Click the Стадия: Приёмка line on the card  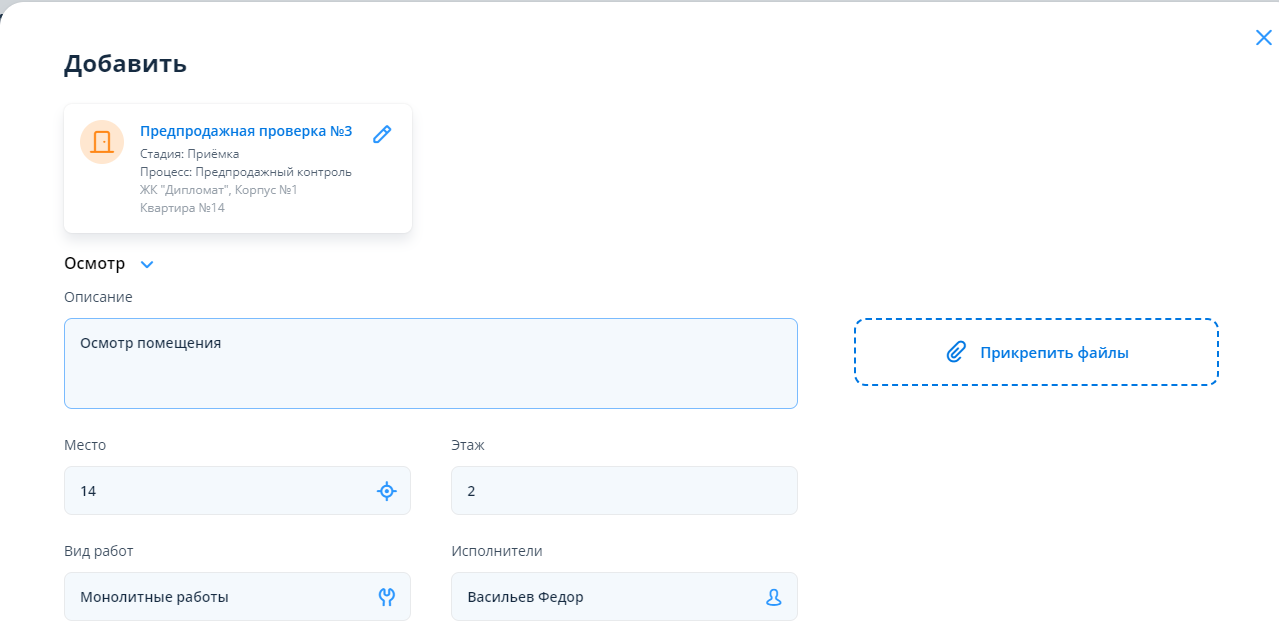[x=189, y=154]
